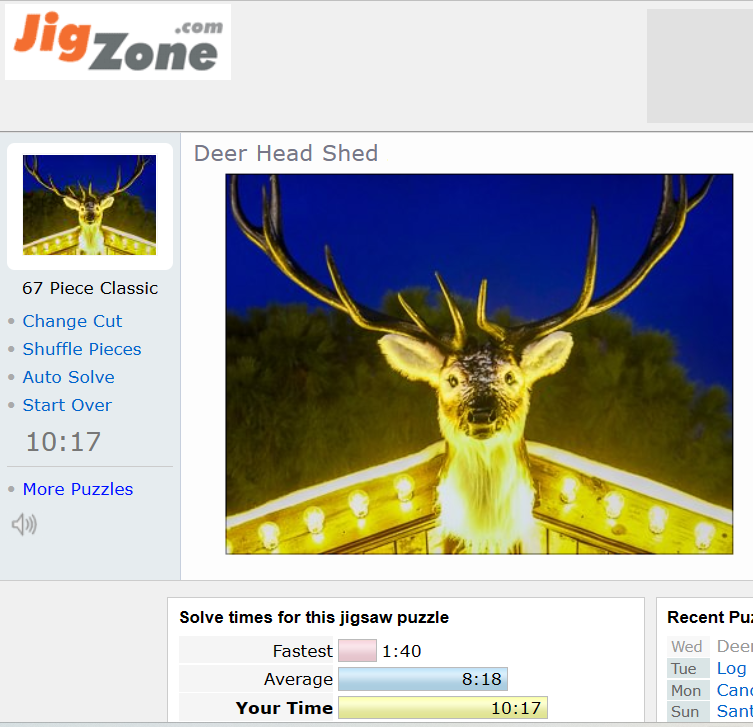
Task: Click the Fastest row label
Action: 303,651
